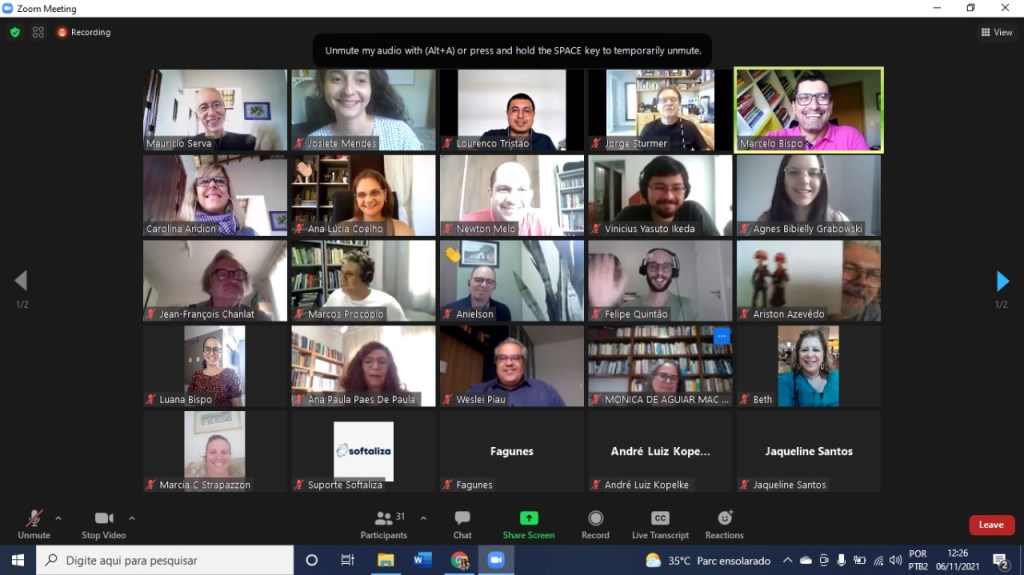Enable Live Transcript captions
Viewport: 1024px width, 575px height.
point(660,523)
